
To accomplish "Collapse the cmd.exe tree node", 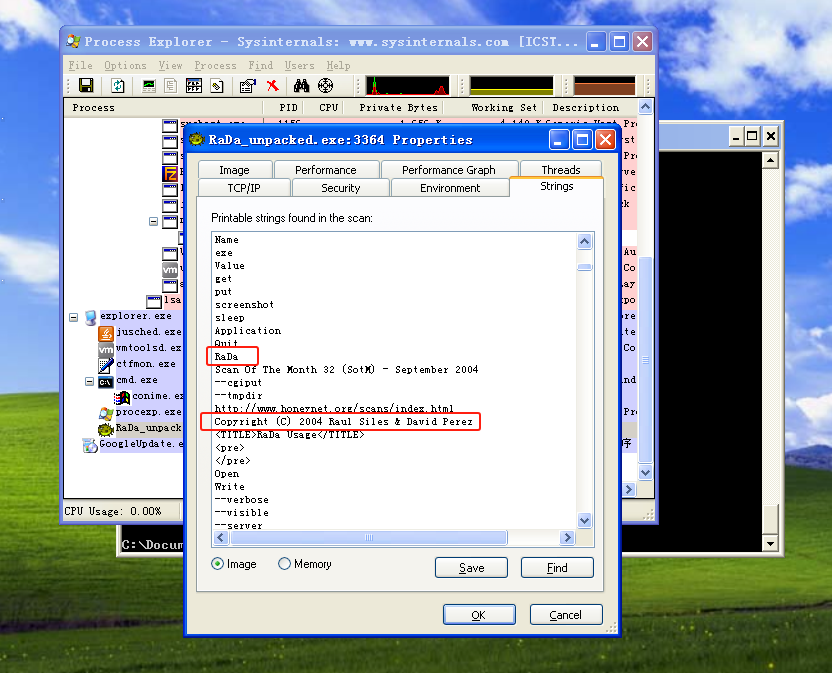I will coord(90,382).
